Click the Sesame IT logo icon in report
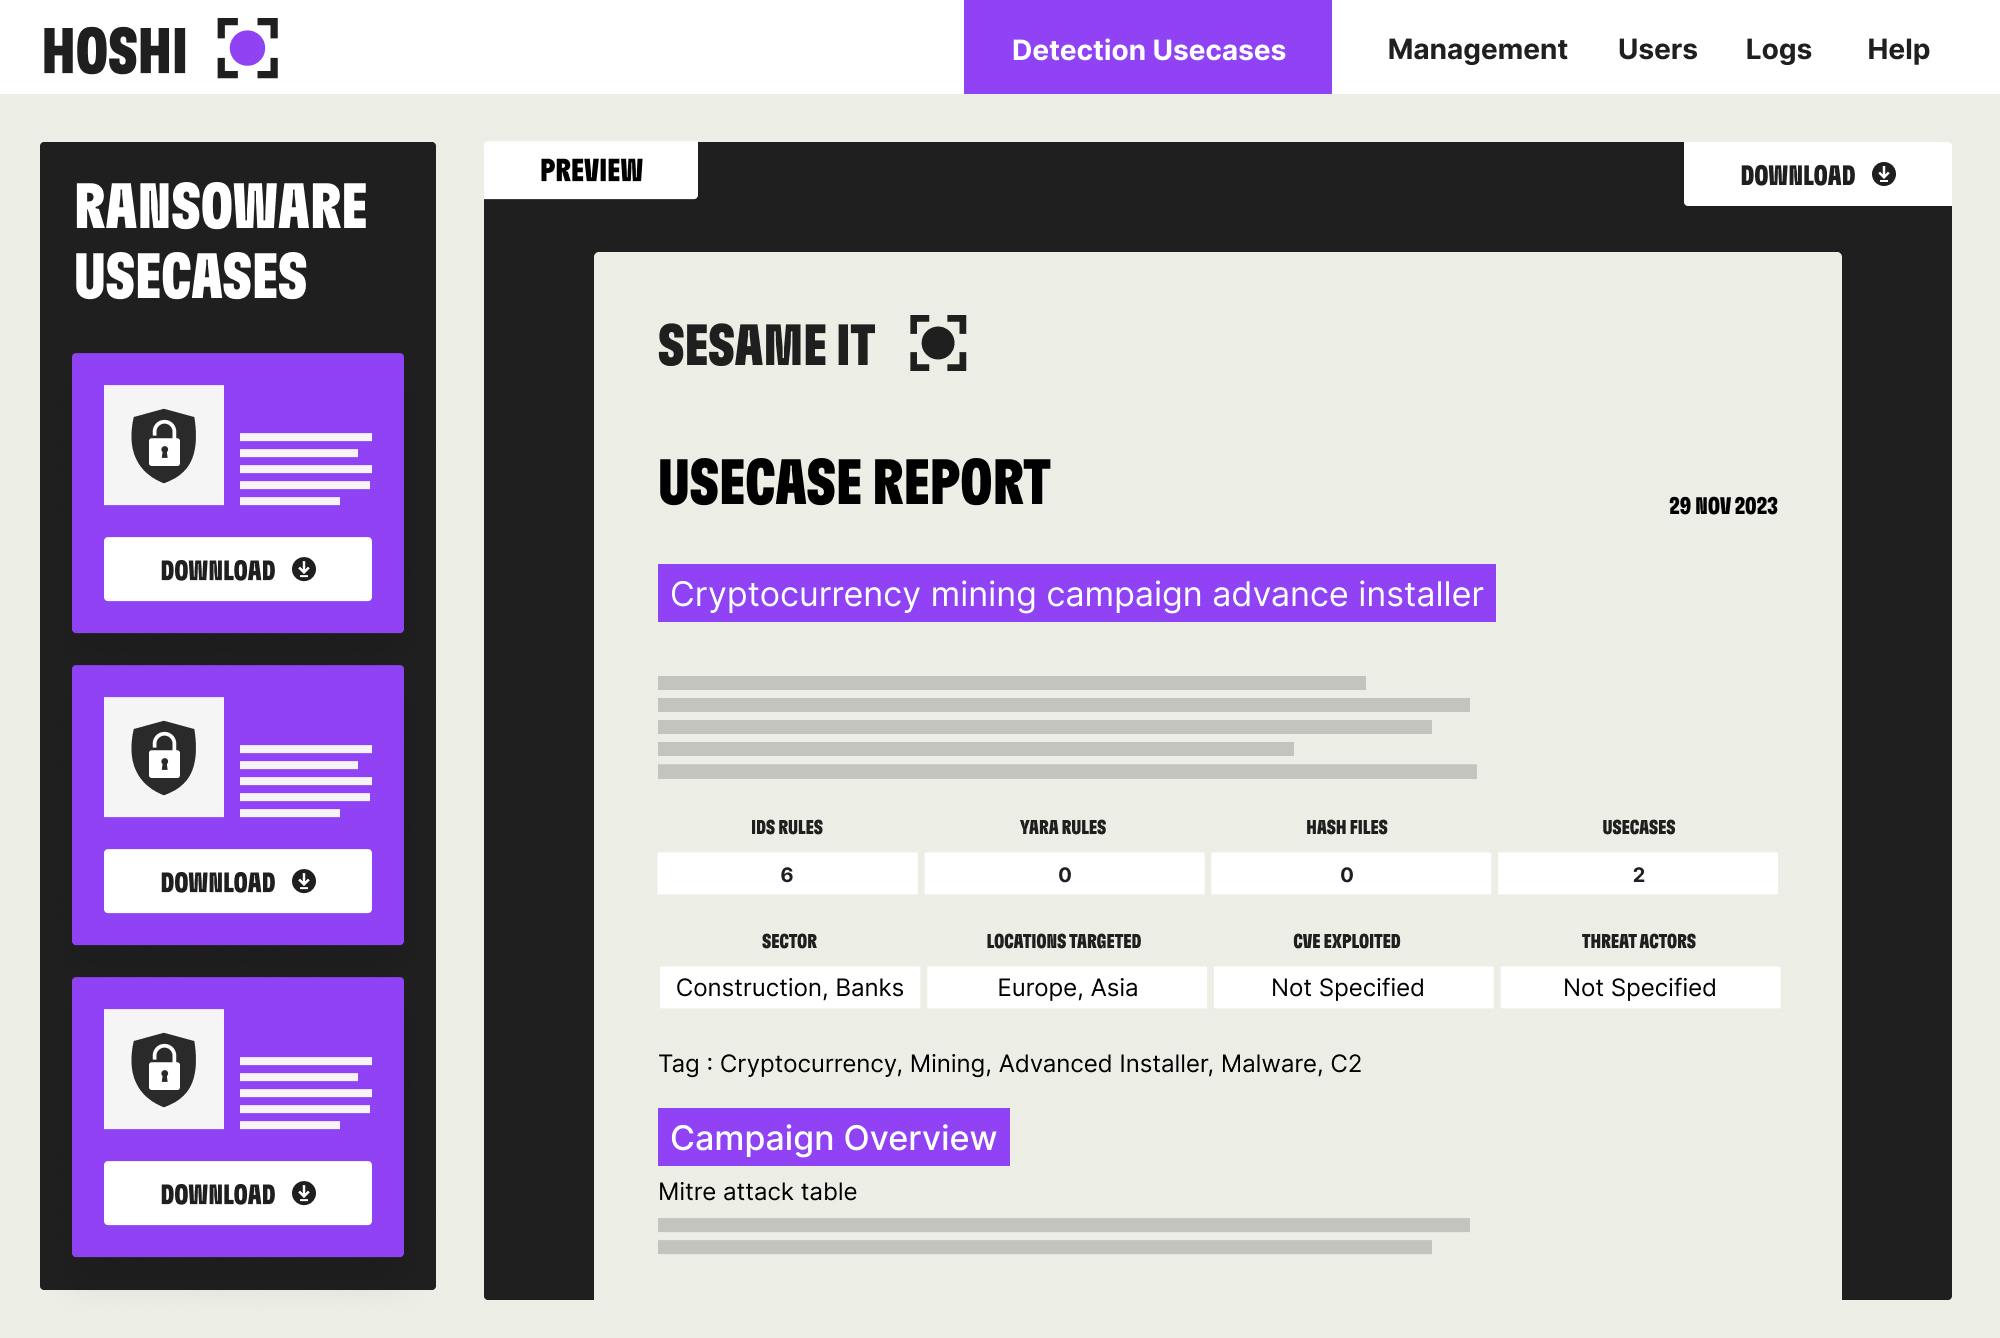 tap(938, 343)
